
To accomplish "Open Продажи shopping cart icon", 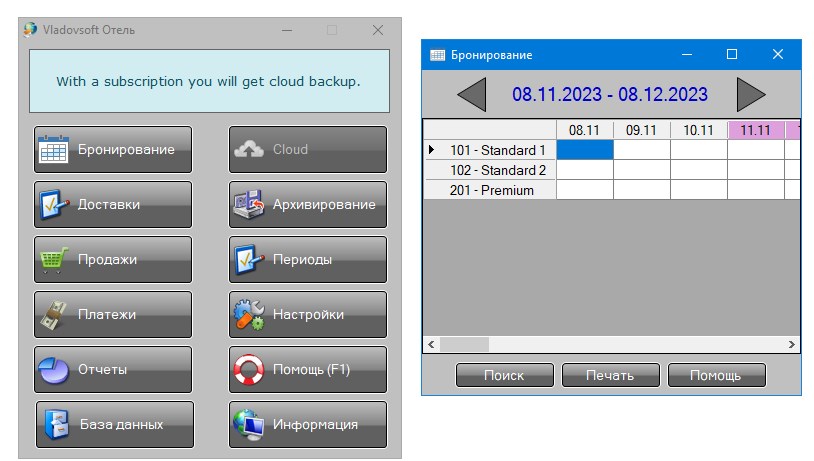I will 53,260.
